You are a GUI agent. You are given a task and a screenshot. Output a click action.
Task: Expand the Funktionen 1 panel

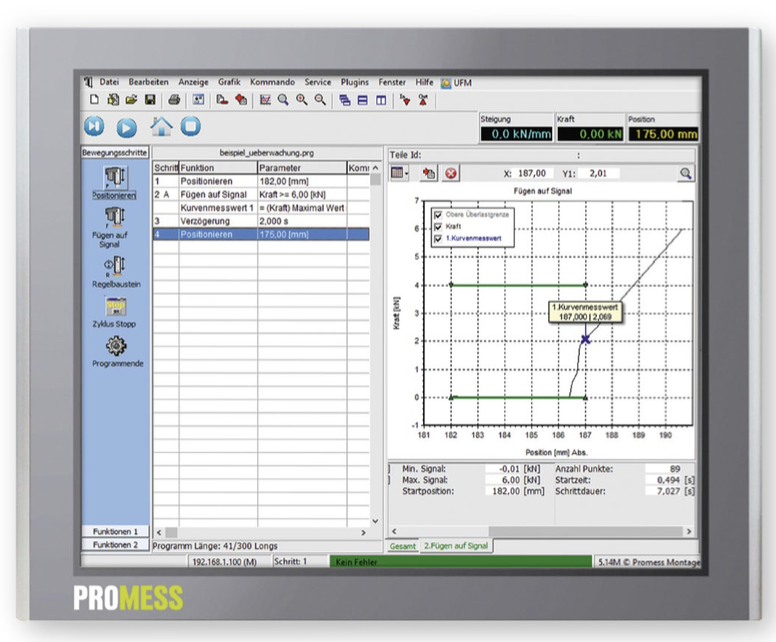click(x=115, y=531)
